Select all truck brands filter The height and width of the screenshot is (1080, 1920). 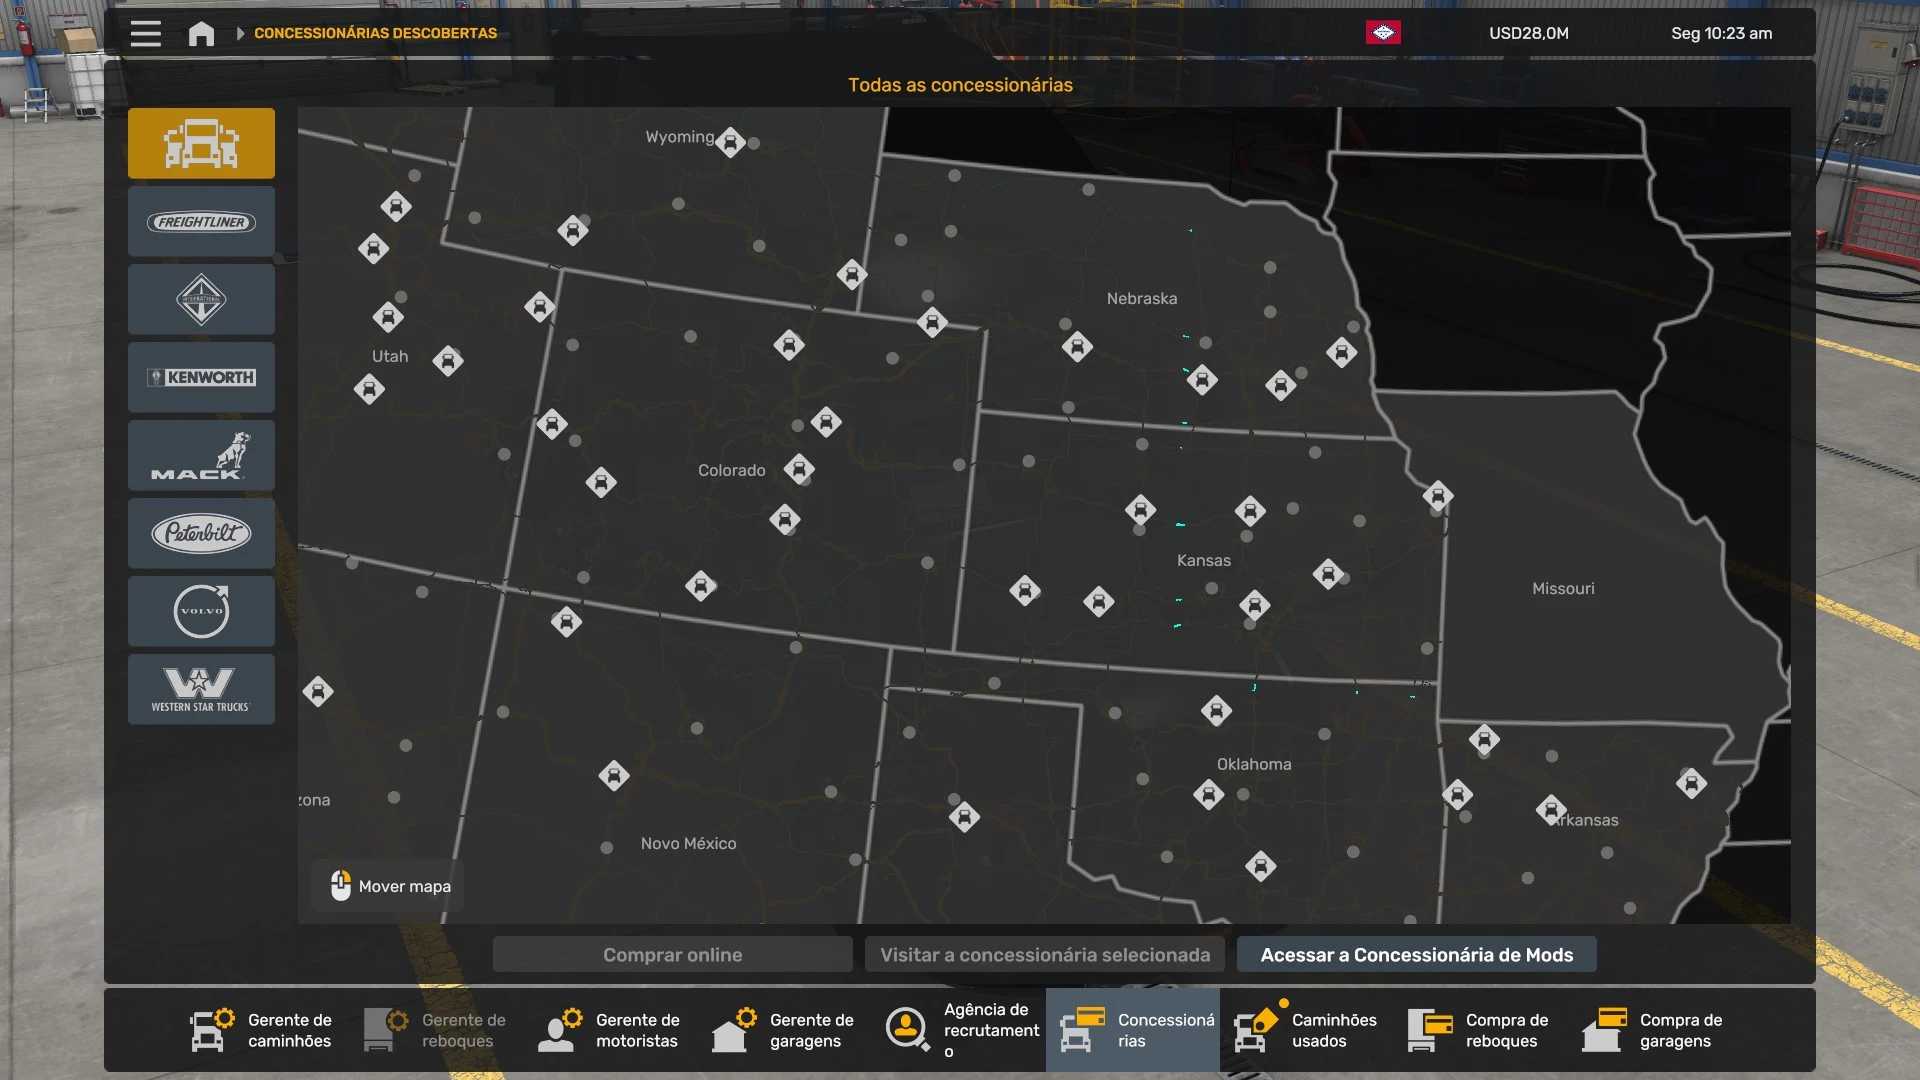201,143
